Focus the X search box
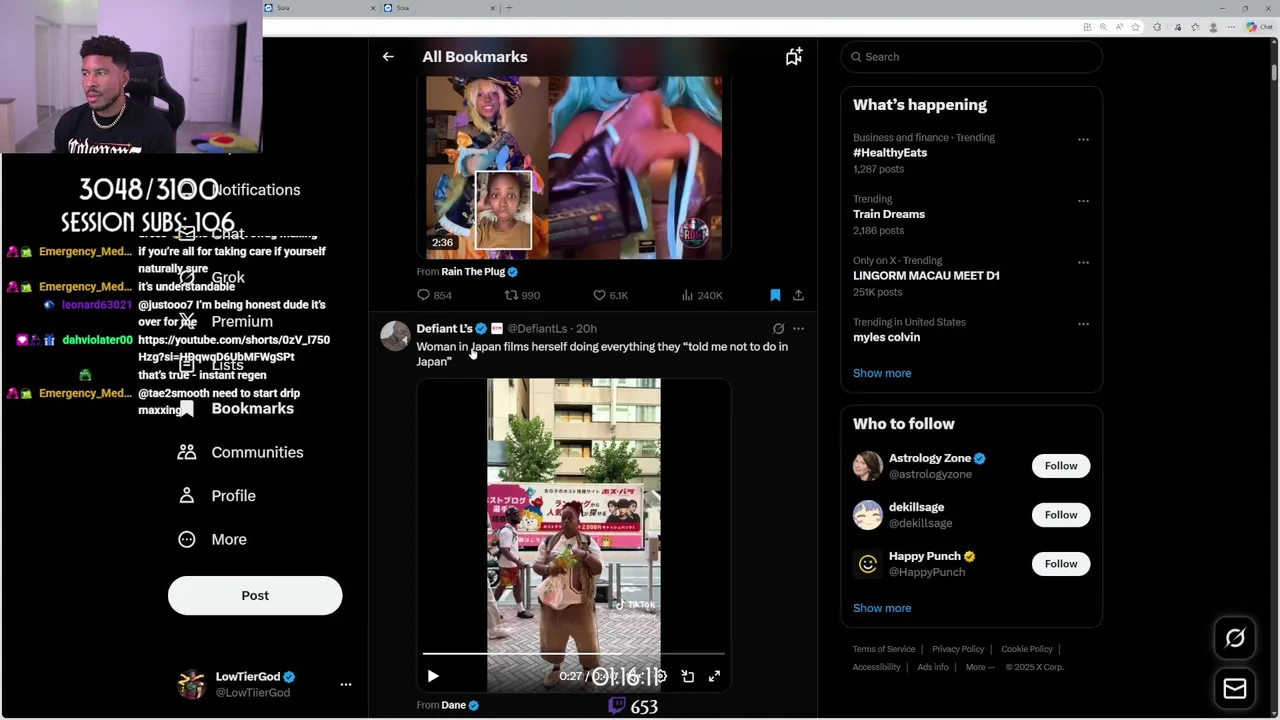 [x=972, y=57]
